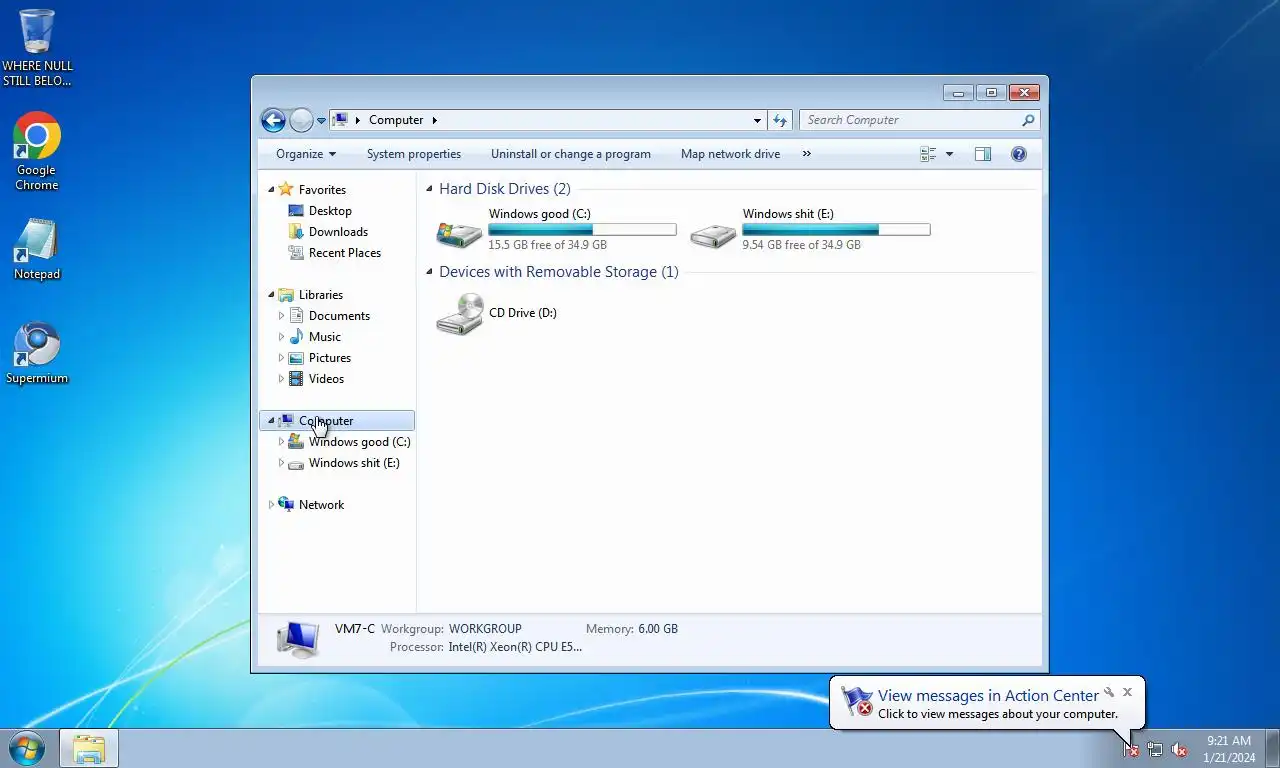1280x768 pixels.
Task: Open the Videos library
Action: coord(326,379)
